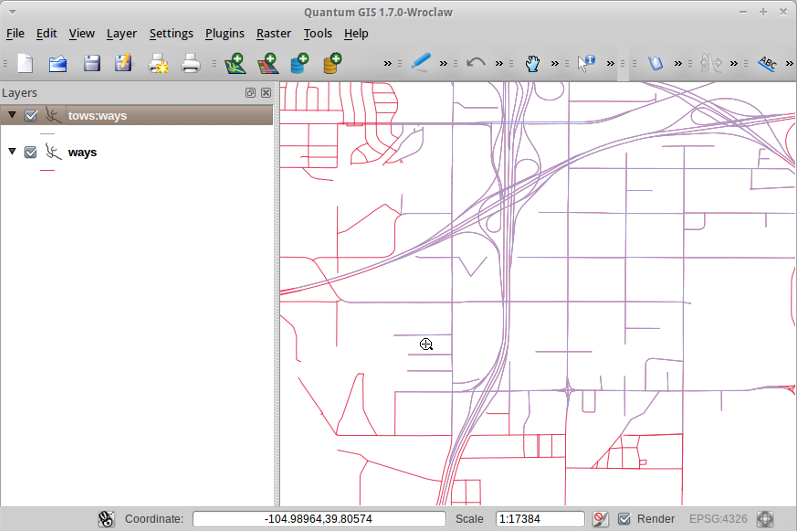
Task: Open the Plugins menu
Action: (x=224, y=33)
